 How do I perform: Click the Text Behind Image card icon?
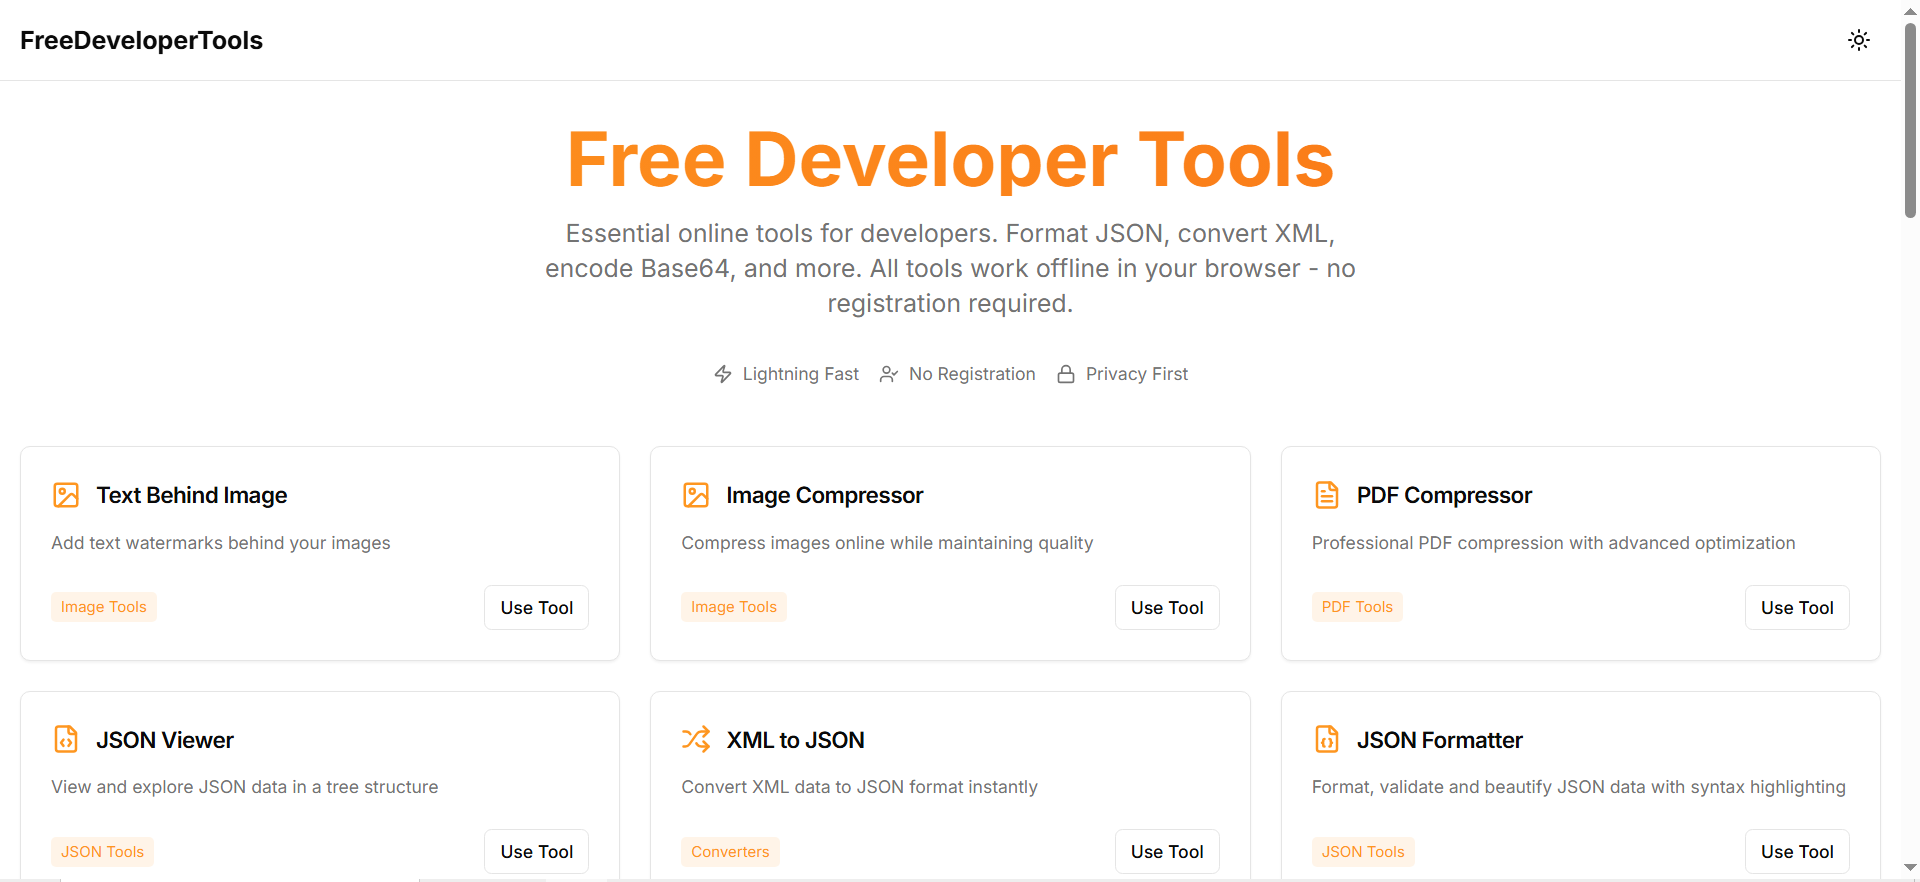[x=66, y=495]
